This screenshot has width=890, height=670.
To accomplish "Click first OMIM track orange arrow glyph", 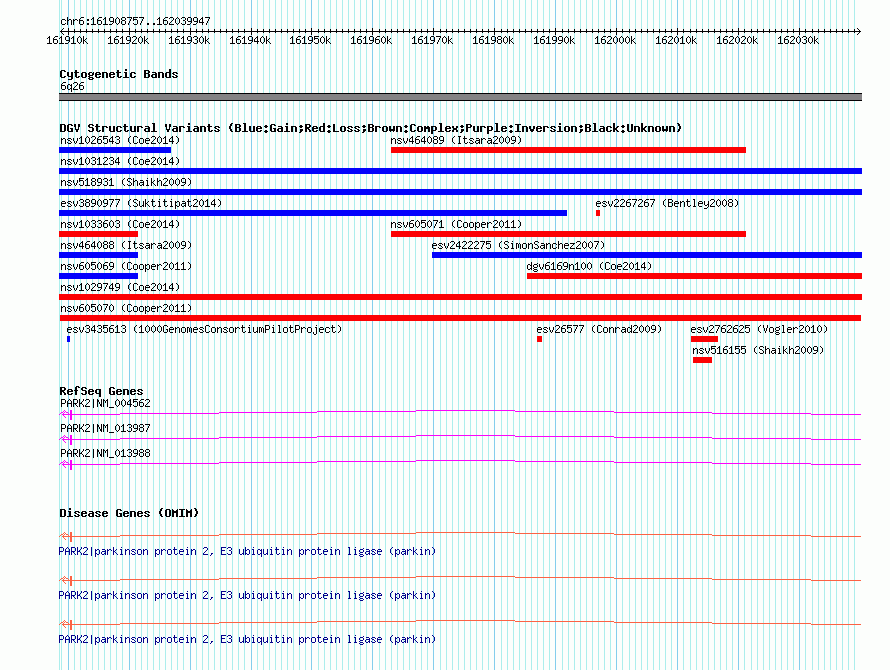I will click(66, 536).
